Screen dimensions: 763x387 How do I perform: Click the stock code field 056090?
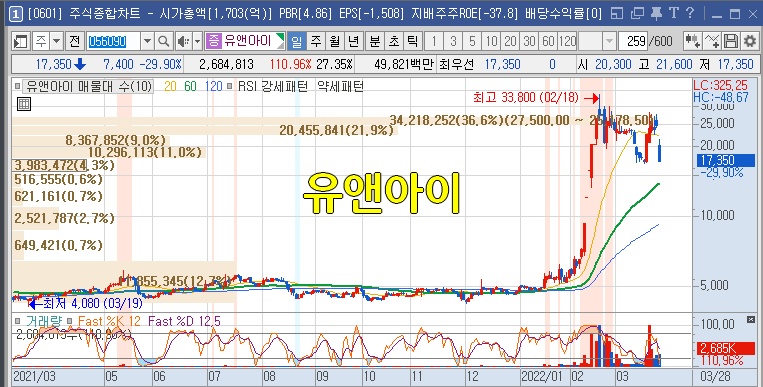tap(114, 41)
